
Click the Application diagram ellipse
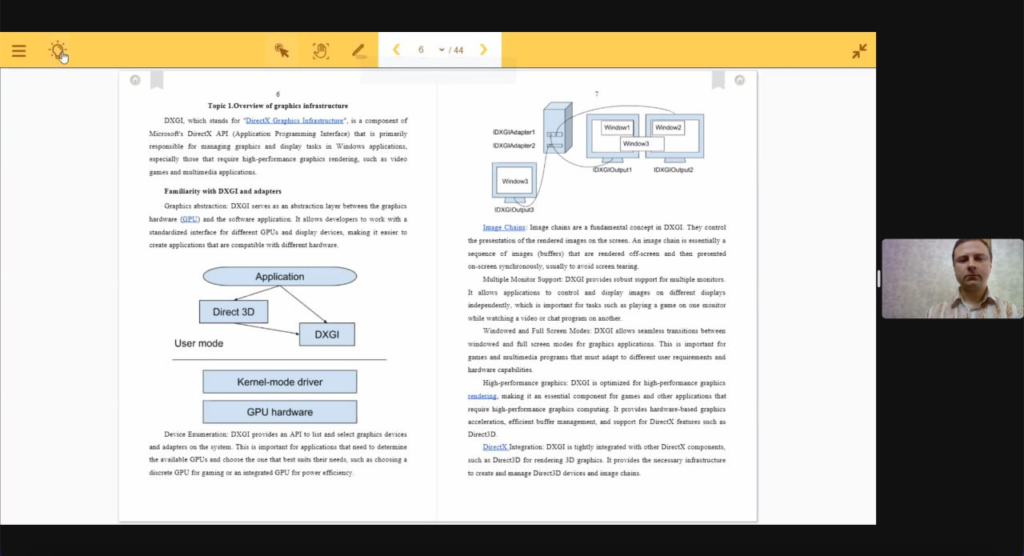tap(280, 276)
